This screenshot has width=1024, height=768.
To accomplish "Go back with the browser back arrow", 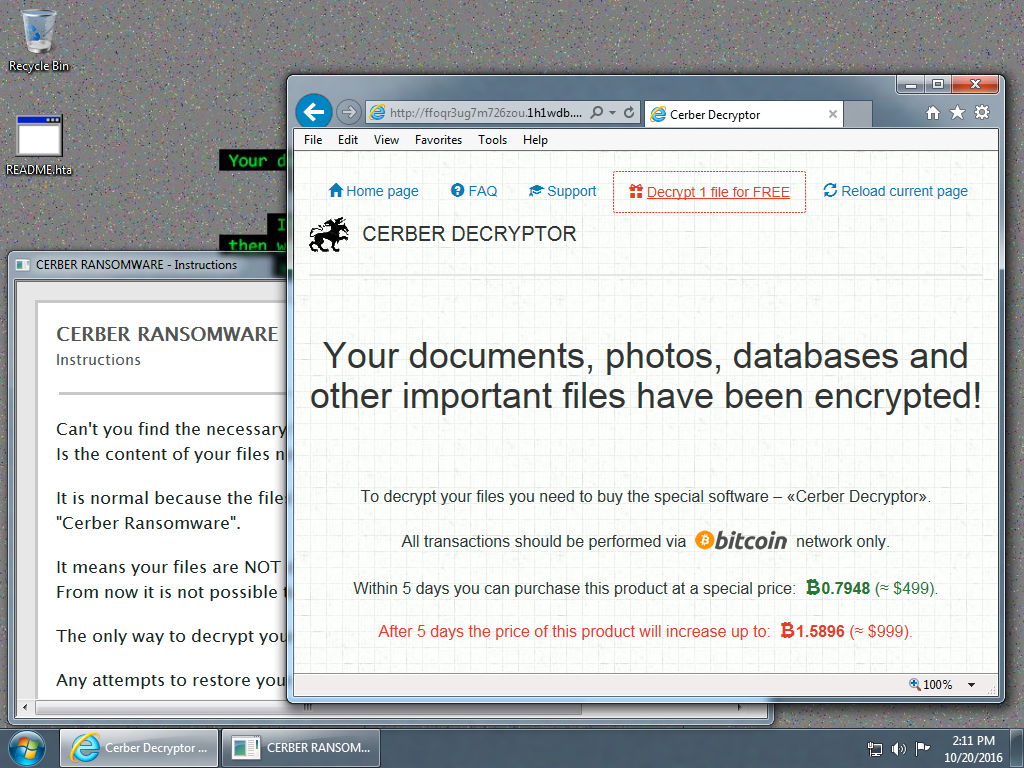I will tap(313, 112).
